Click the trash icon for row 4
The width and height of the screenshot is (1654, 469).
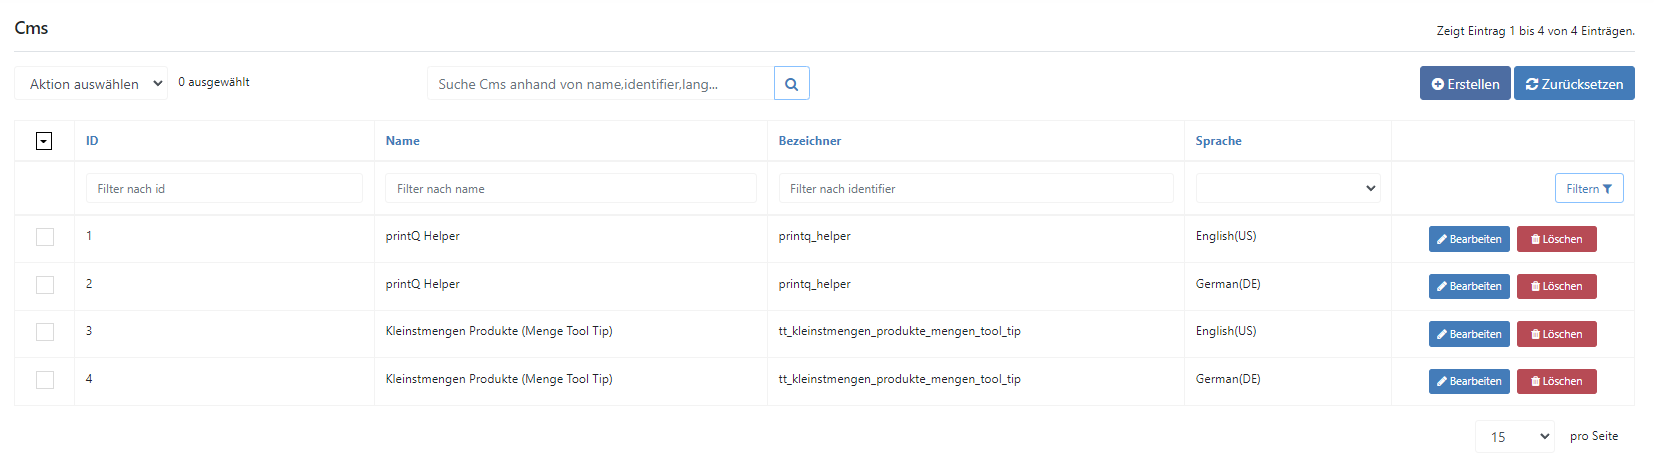coord(1536,382)
